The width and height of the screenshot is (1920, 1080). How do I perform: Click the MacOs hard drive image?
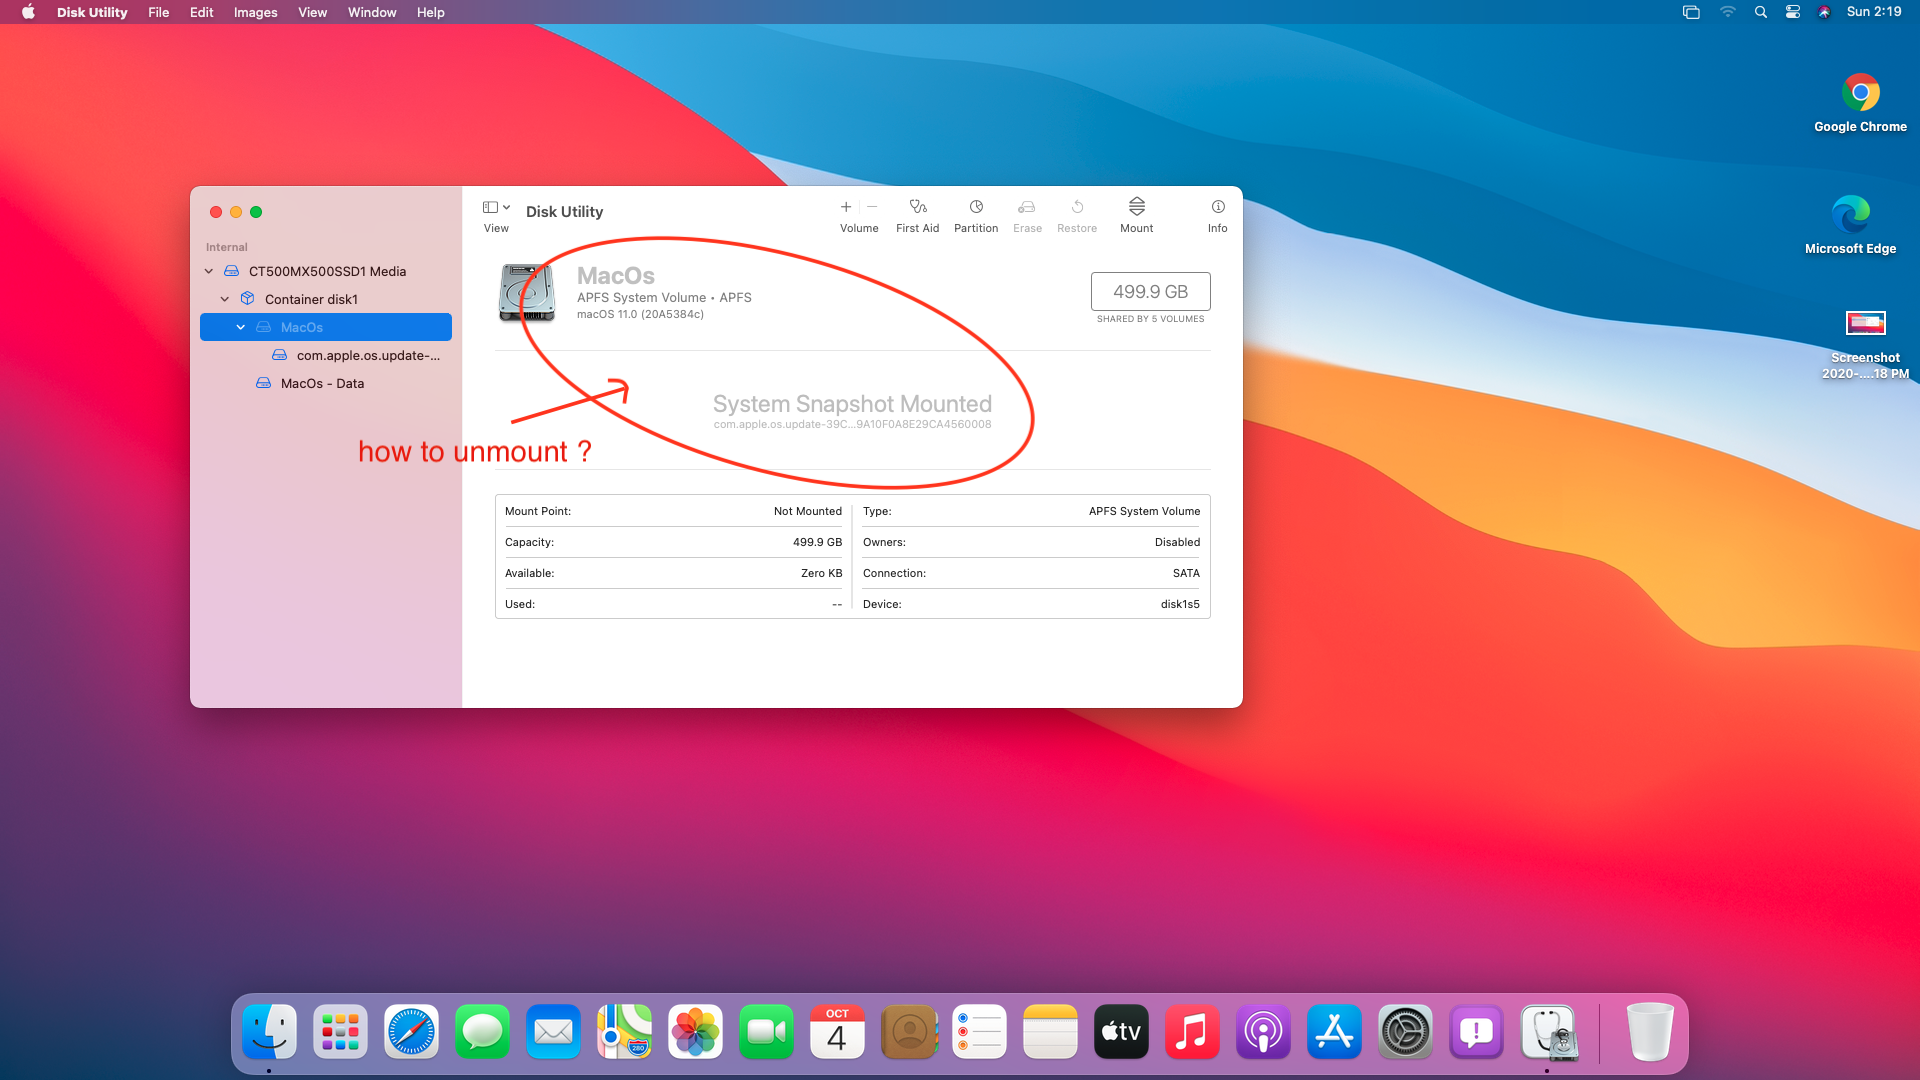[x=527, y=293]
